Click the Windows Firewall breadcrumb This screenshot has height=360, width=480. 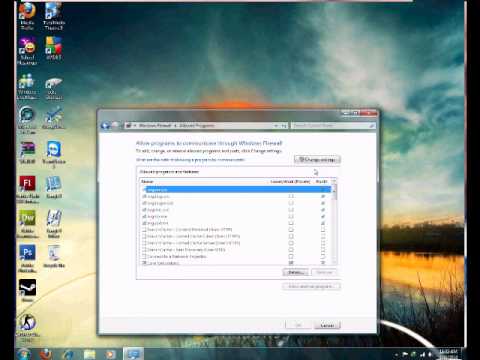tap(155, 126)
